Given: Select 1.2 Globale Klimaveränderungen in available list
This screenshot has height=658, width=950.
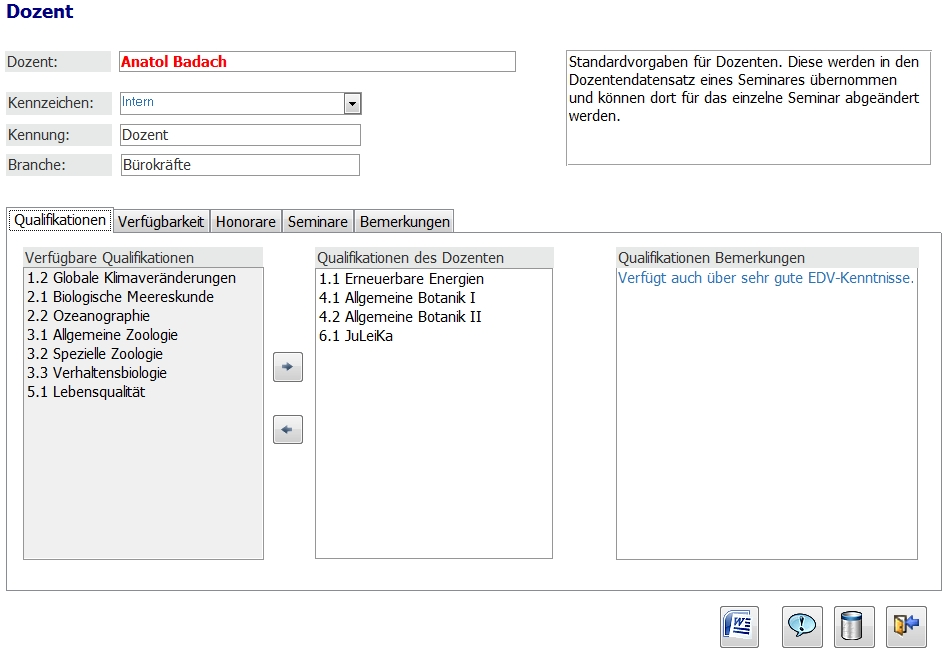Looking at the screenshot, I should (131, 278).
